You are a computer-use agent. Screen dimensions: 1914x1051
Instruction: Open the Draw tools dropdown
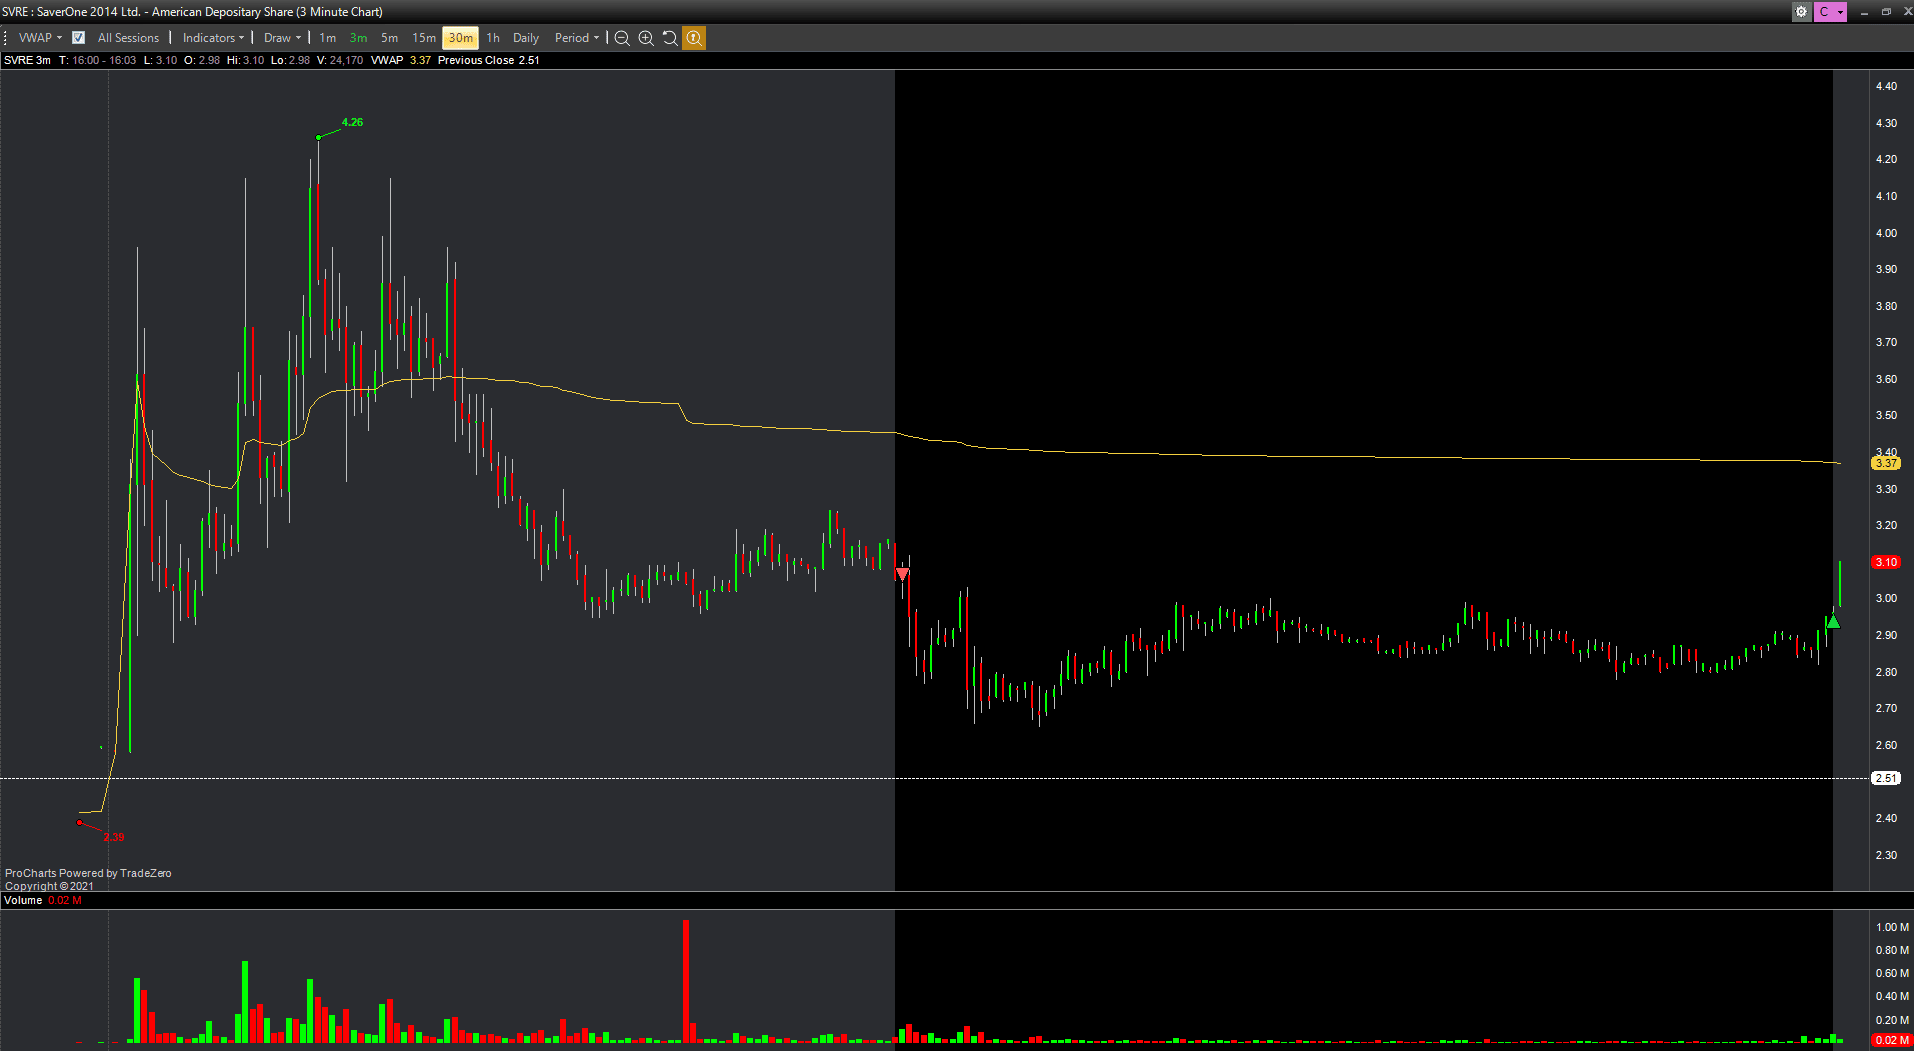(x=282, y=38)
